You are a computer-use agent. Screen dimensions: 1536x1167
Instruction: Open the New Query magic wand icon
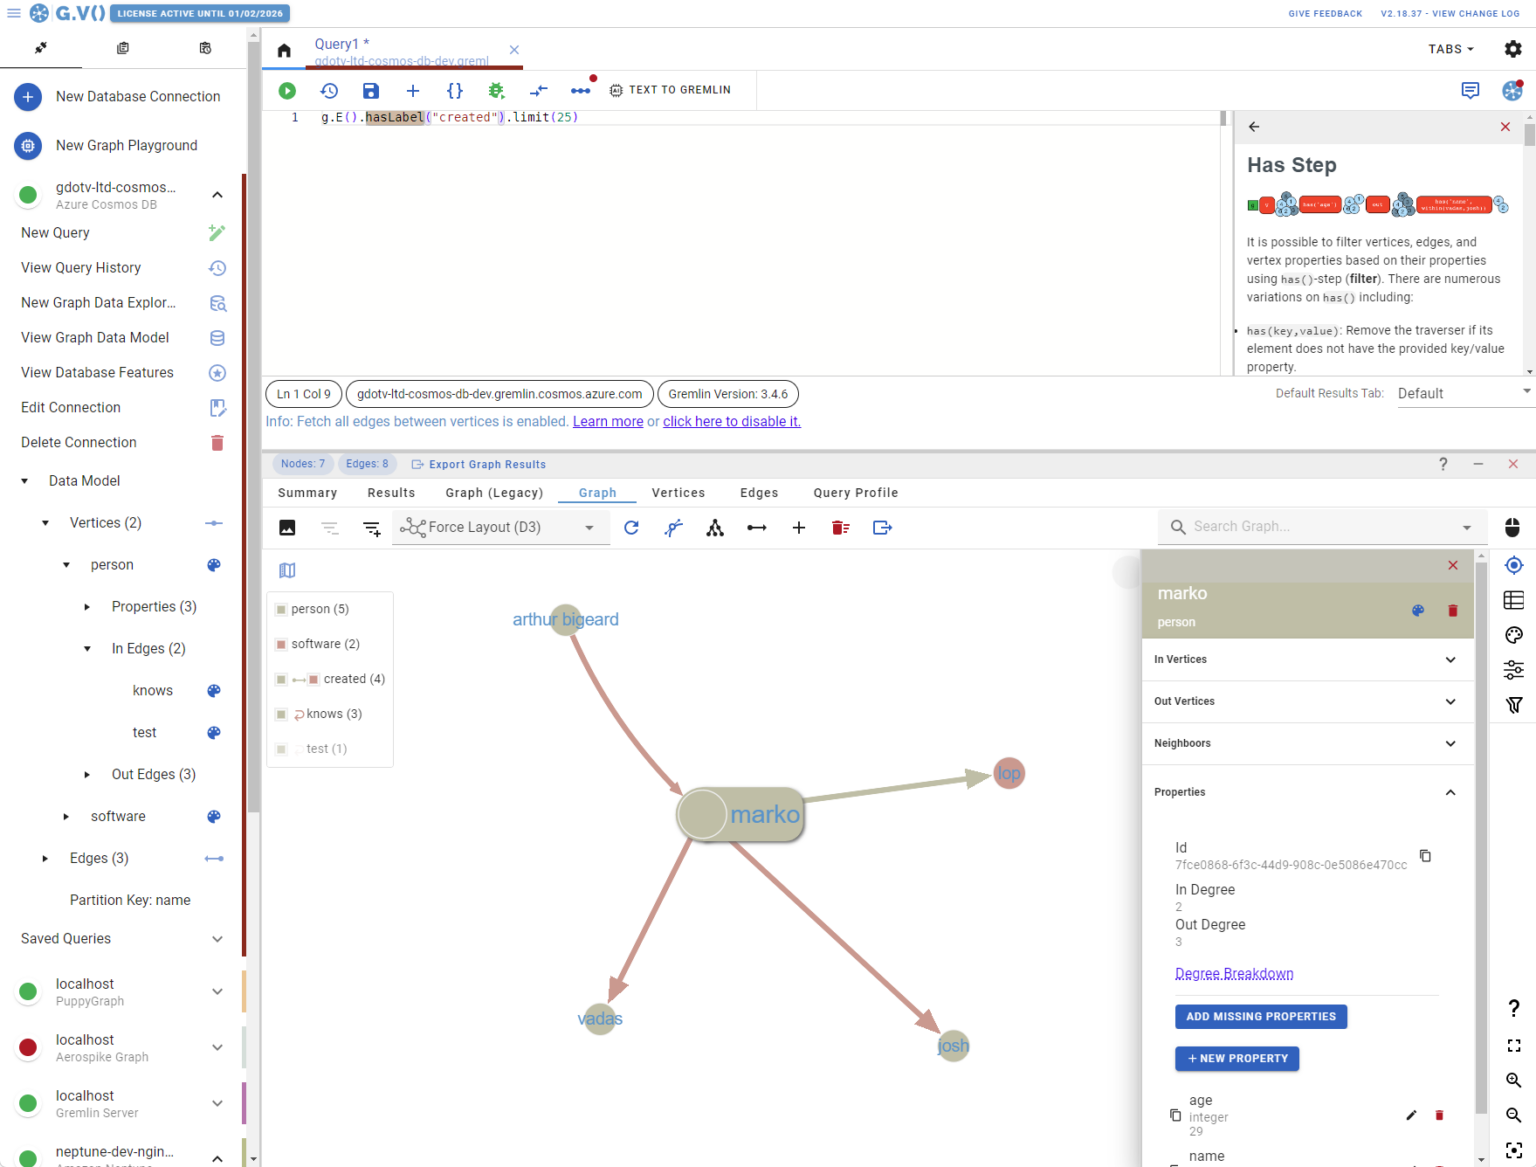click(217, 232)
